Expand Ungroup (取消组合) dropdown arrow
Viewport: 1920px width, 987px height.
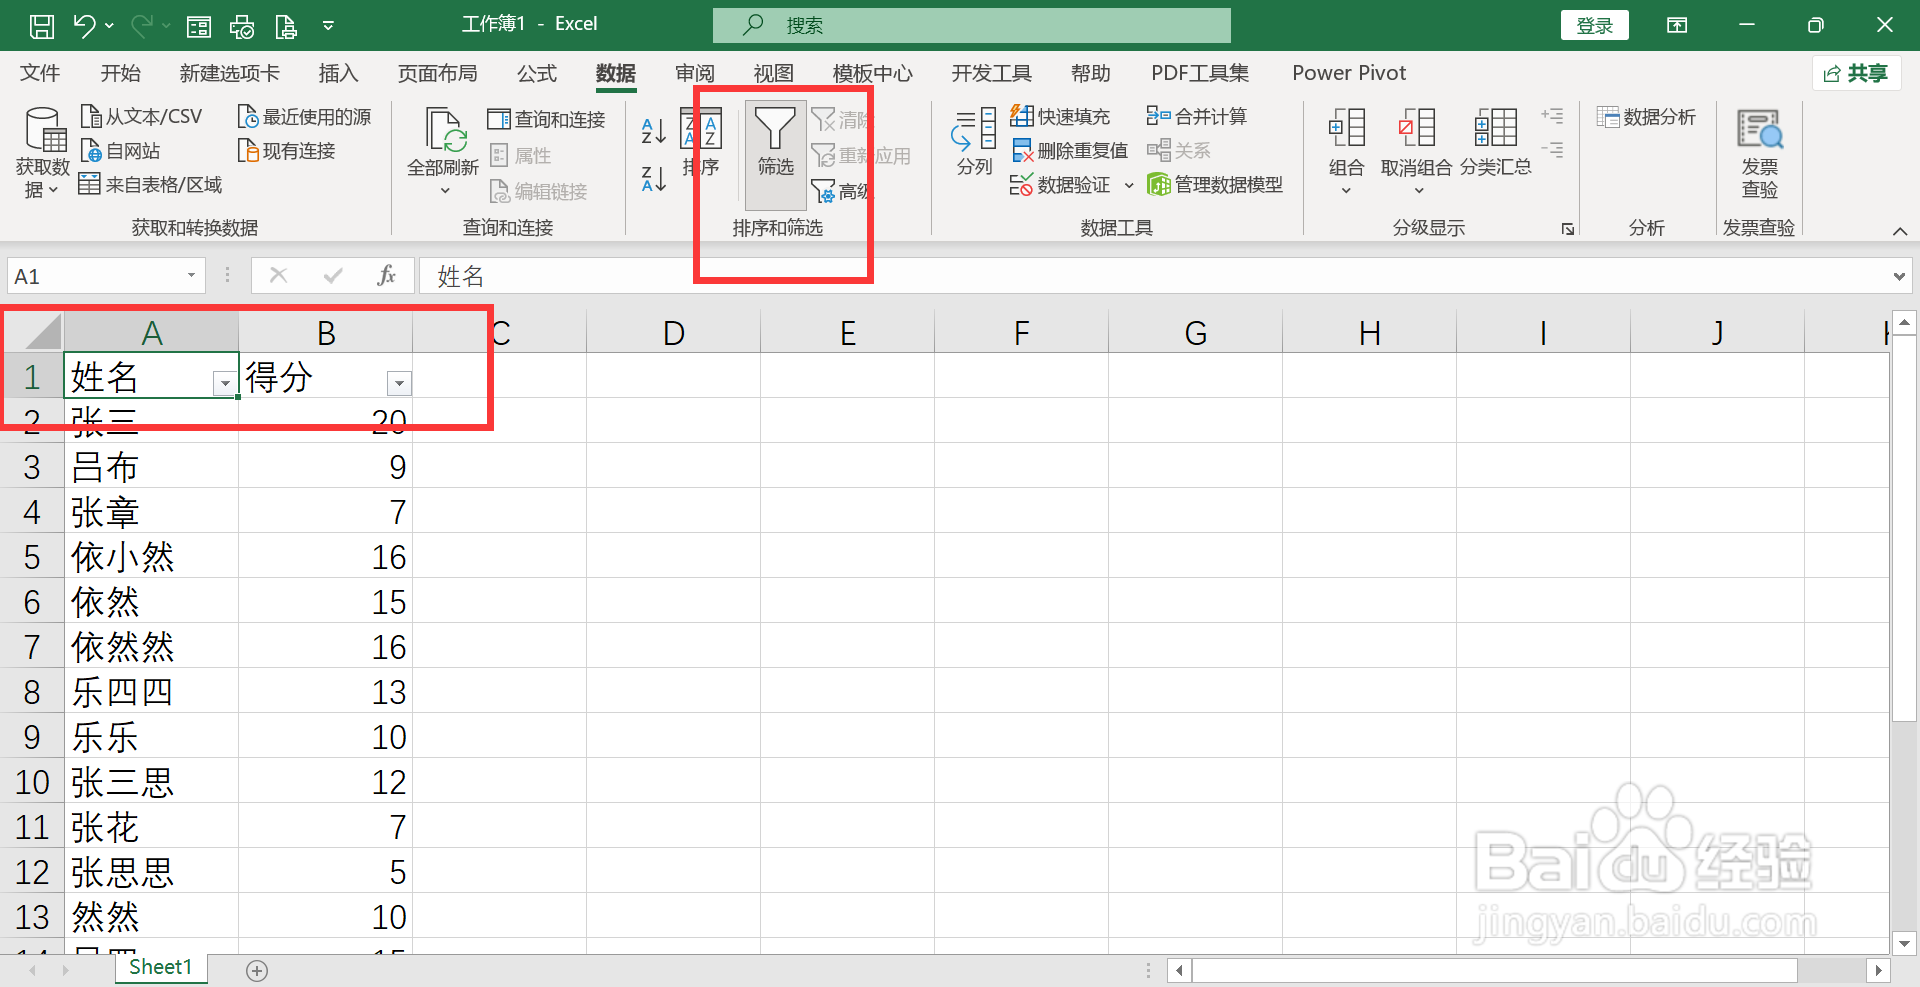[1418, 191]
